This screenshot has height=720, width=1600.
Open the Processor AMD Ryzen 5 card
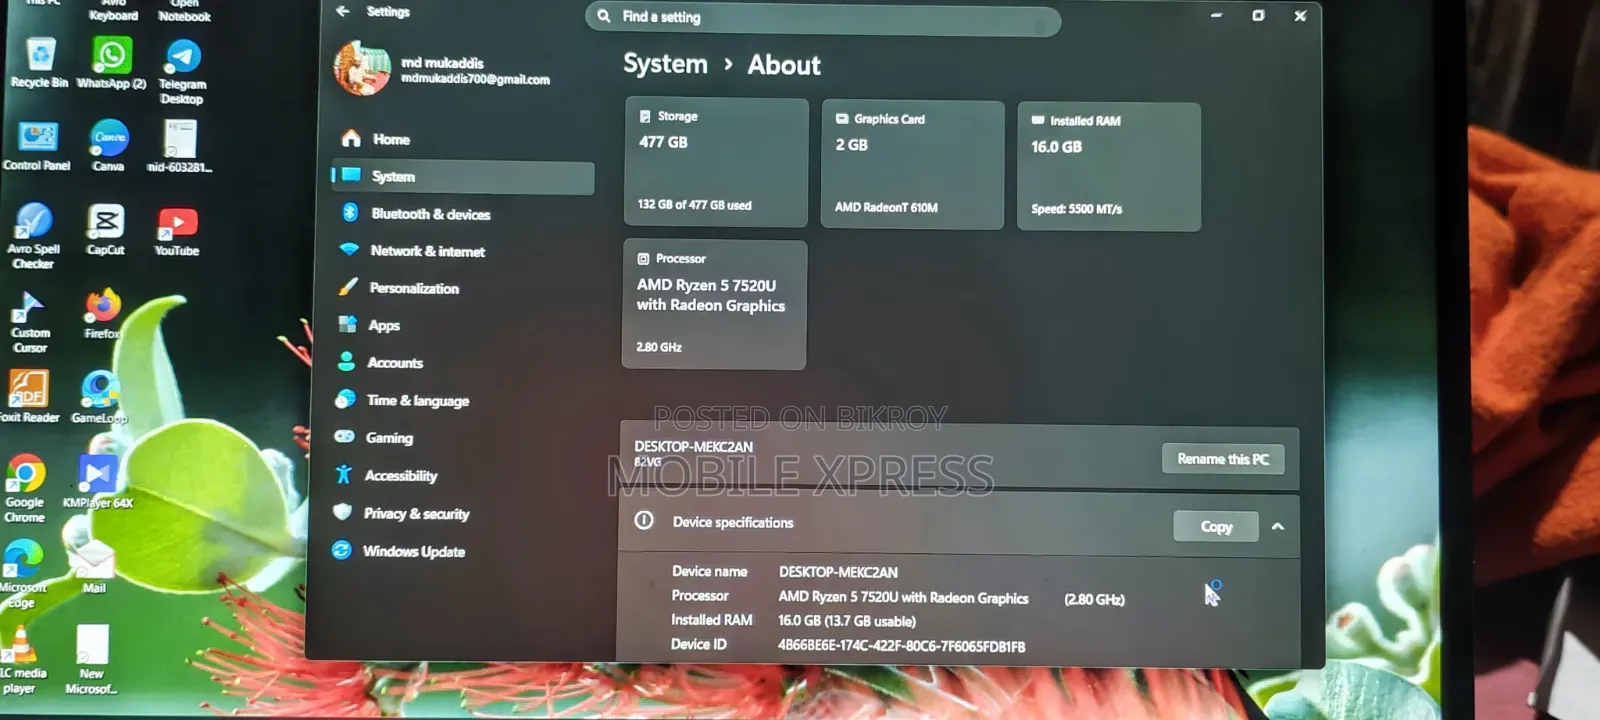pyautogui.click(x=714, y=304)
